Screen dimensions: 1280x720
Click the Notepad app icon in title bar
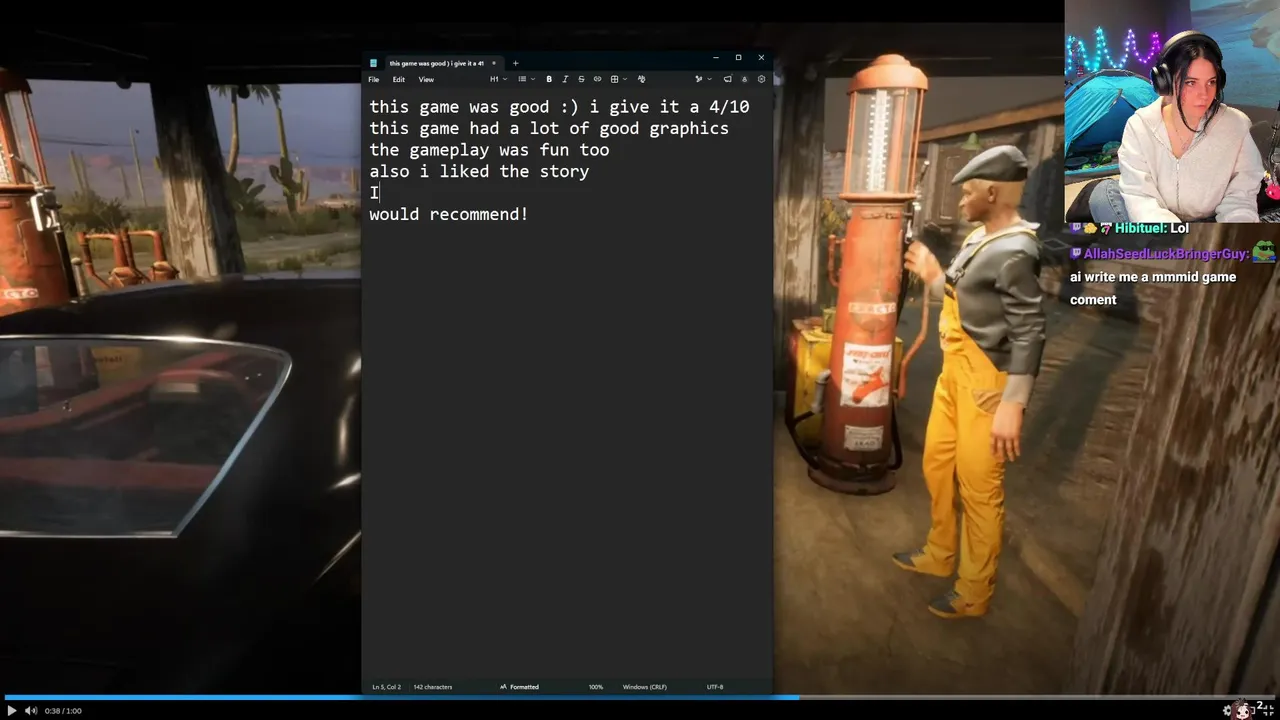click(x=373, y=63)
